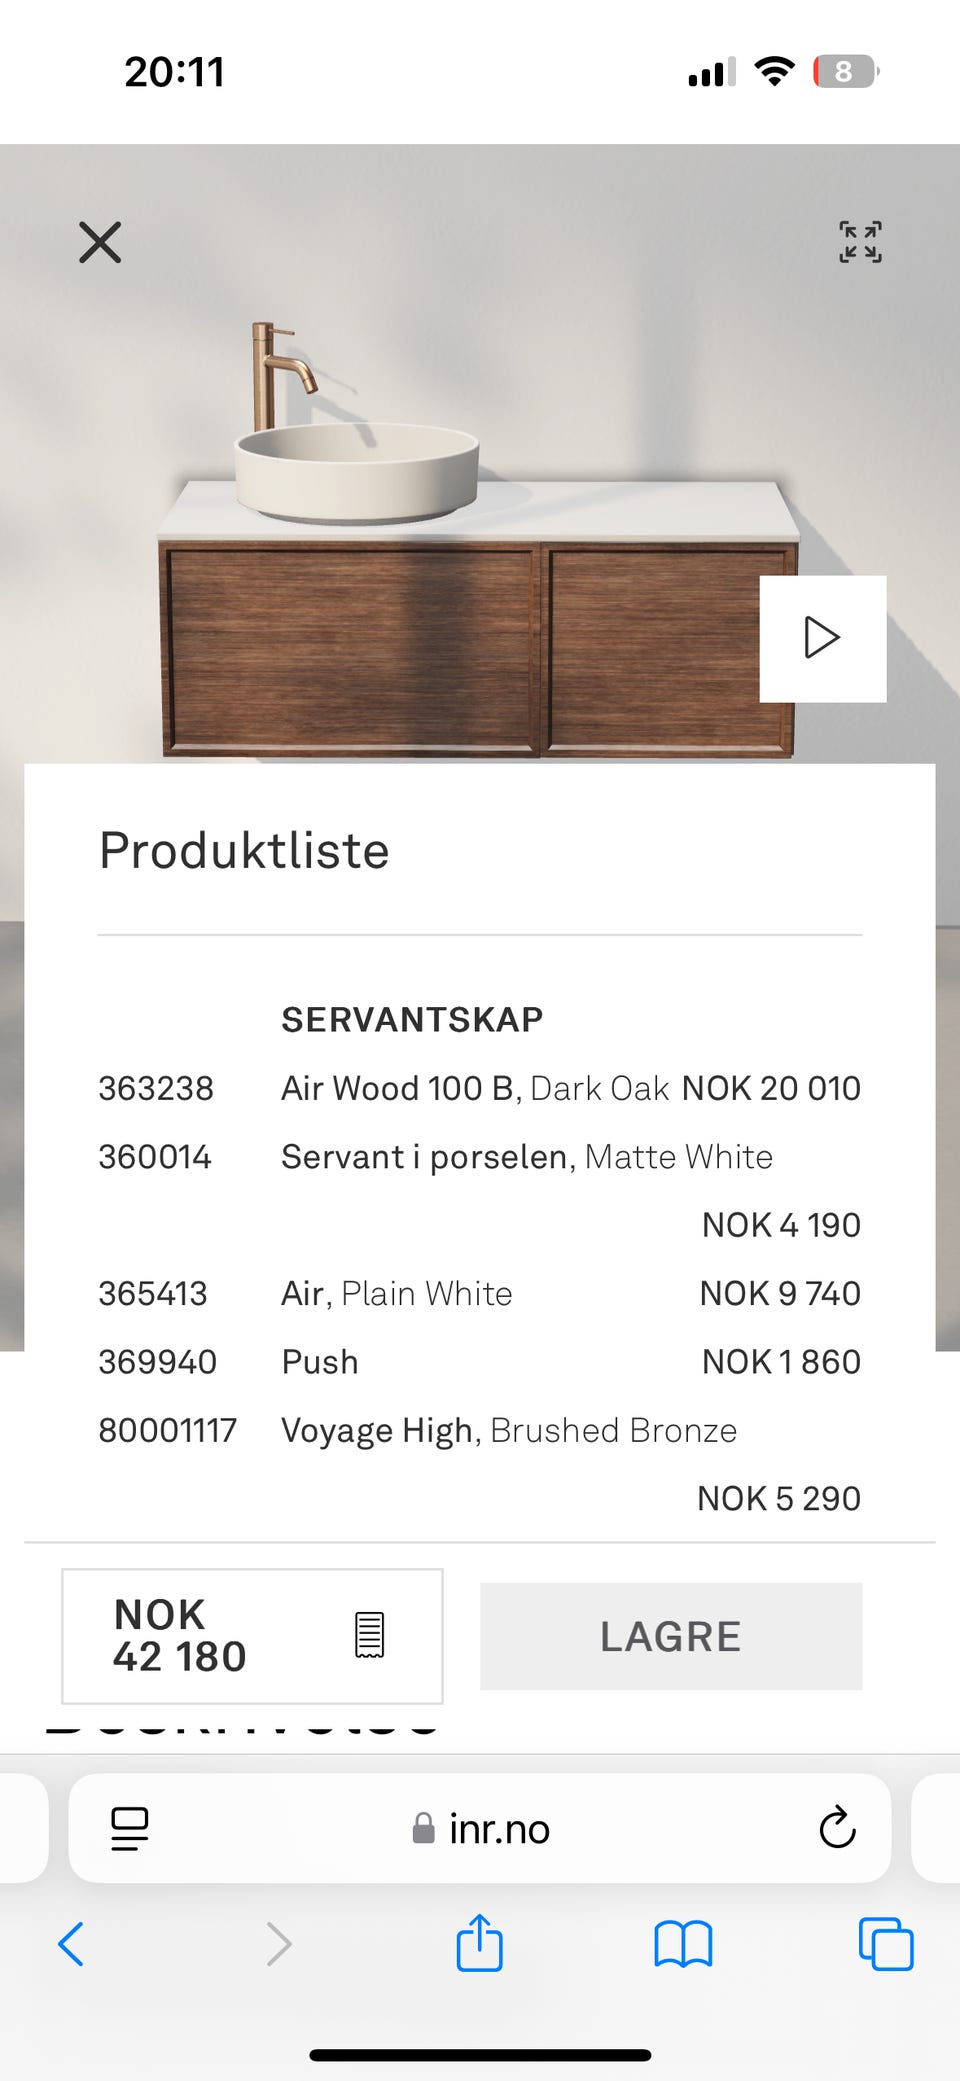The image size is (960, 2081).
Task: Tap the Push product row
Action: pyautogui.click(x=479, y=1361)
